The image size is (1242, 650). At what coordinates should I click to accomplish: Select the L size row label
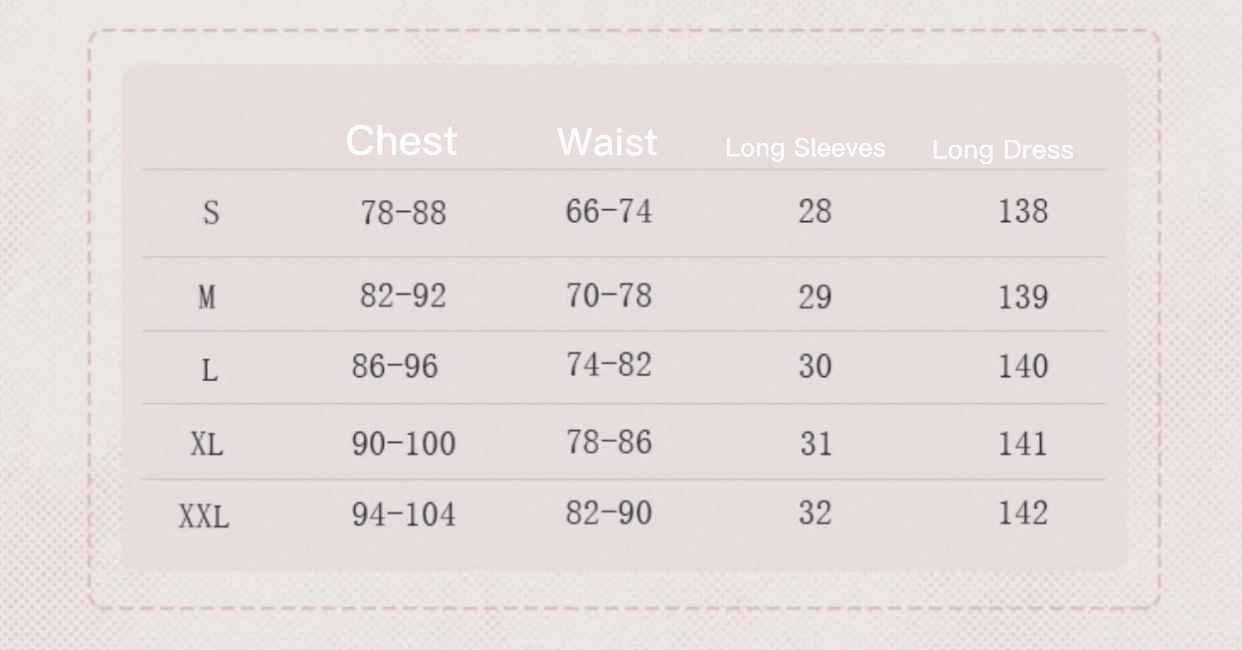(209, 371)
